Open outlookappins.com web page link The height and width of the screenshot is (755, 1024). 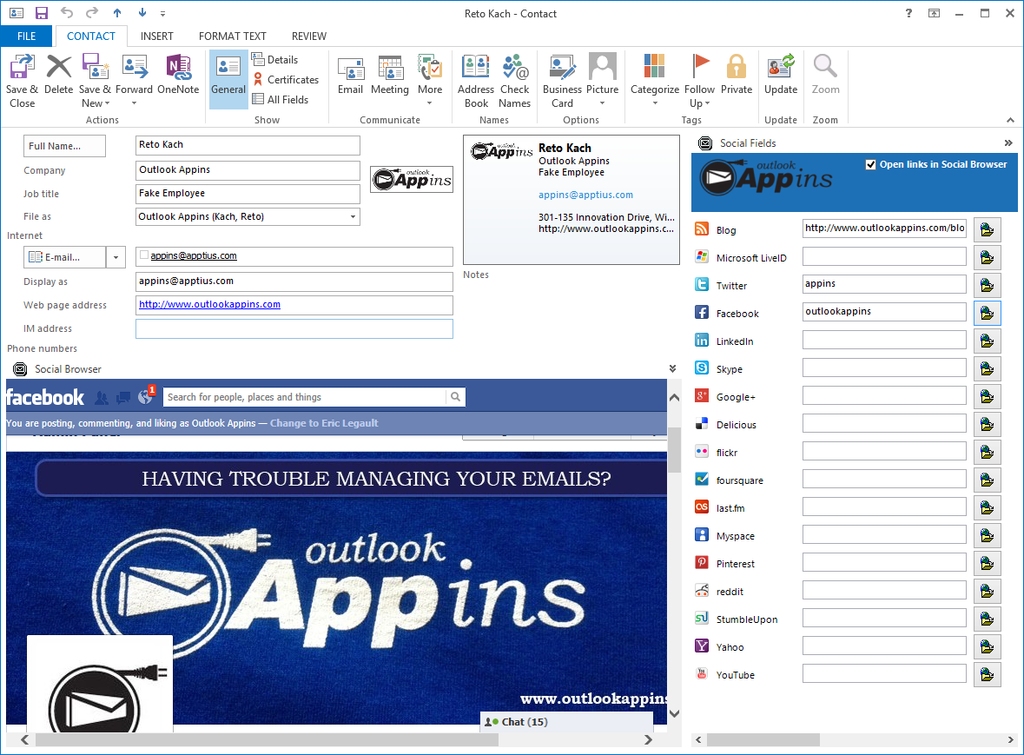point(210,304)
